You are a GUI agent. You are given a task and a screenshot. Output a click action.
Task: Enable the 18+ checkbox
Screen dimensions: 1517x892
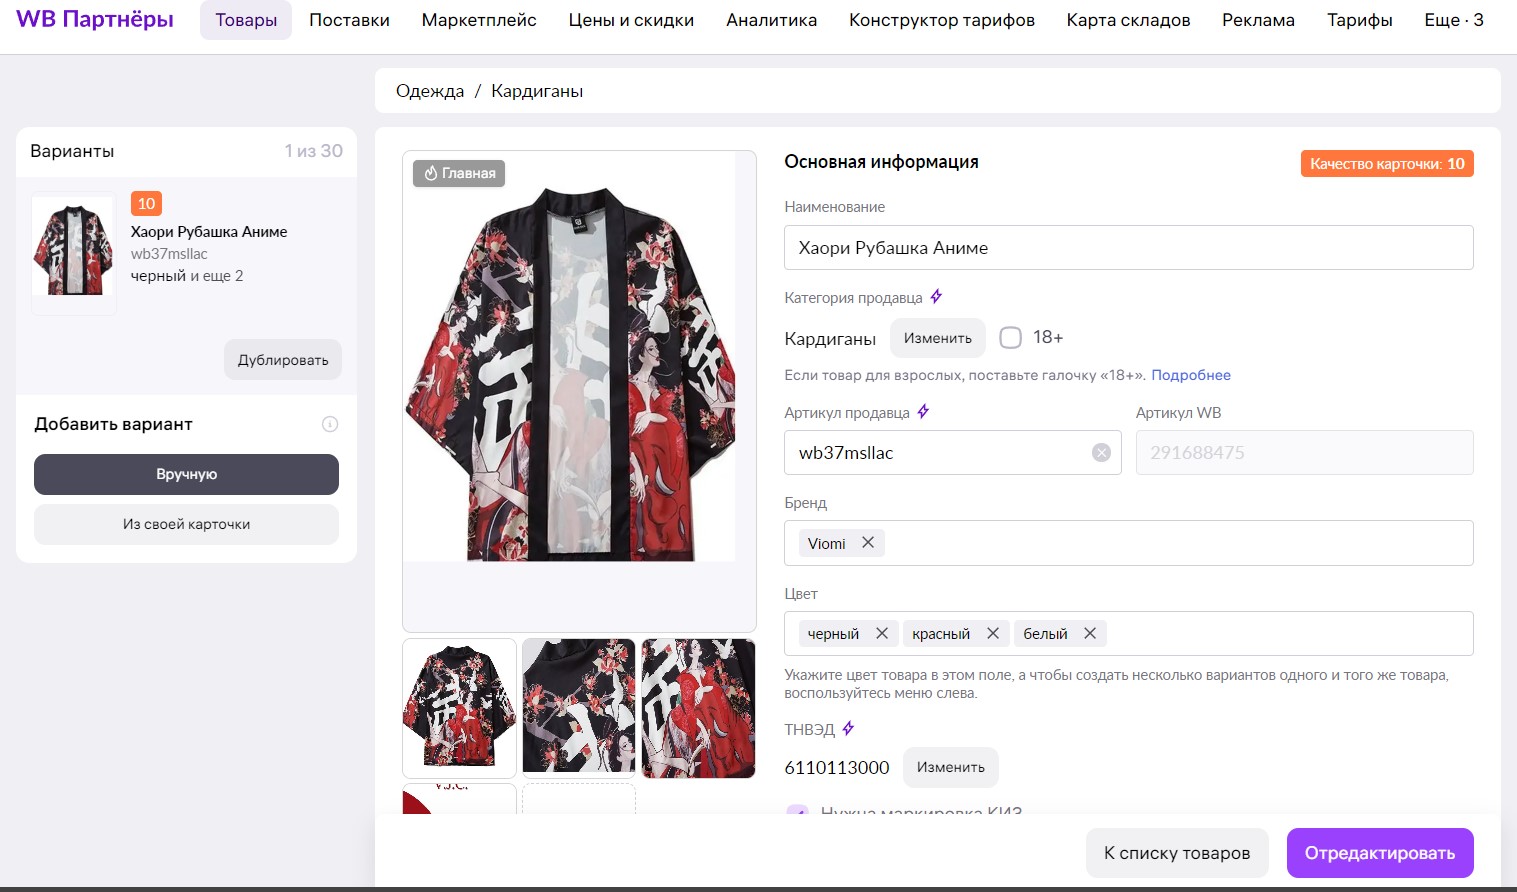[x=1011, y=338]
